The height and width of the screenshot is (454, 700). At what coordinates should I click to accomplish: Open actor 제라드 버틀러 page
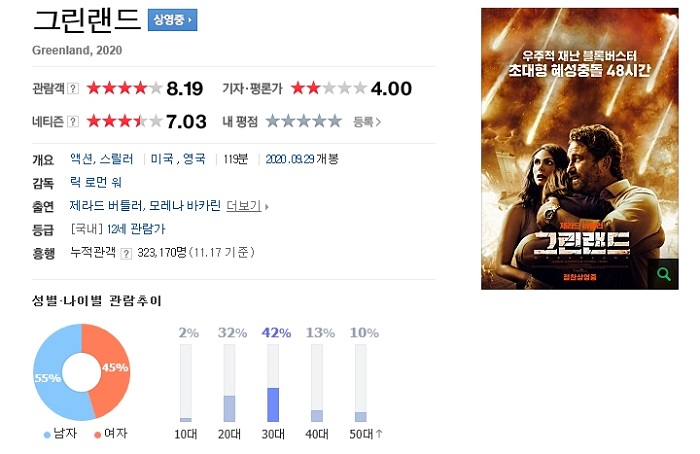tap(106, 205)
